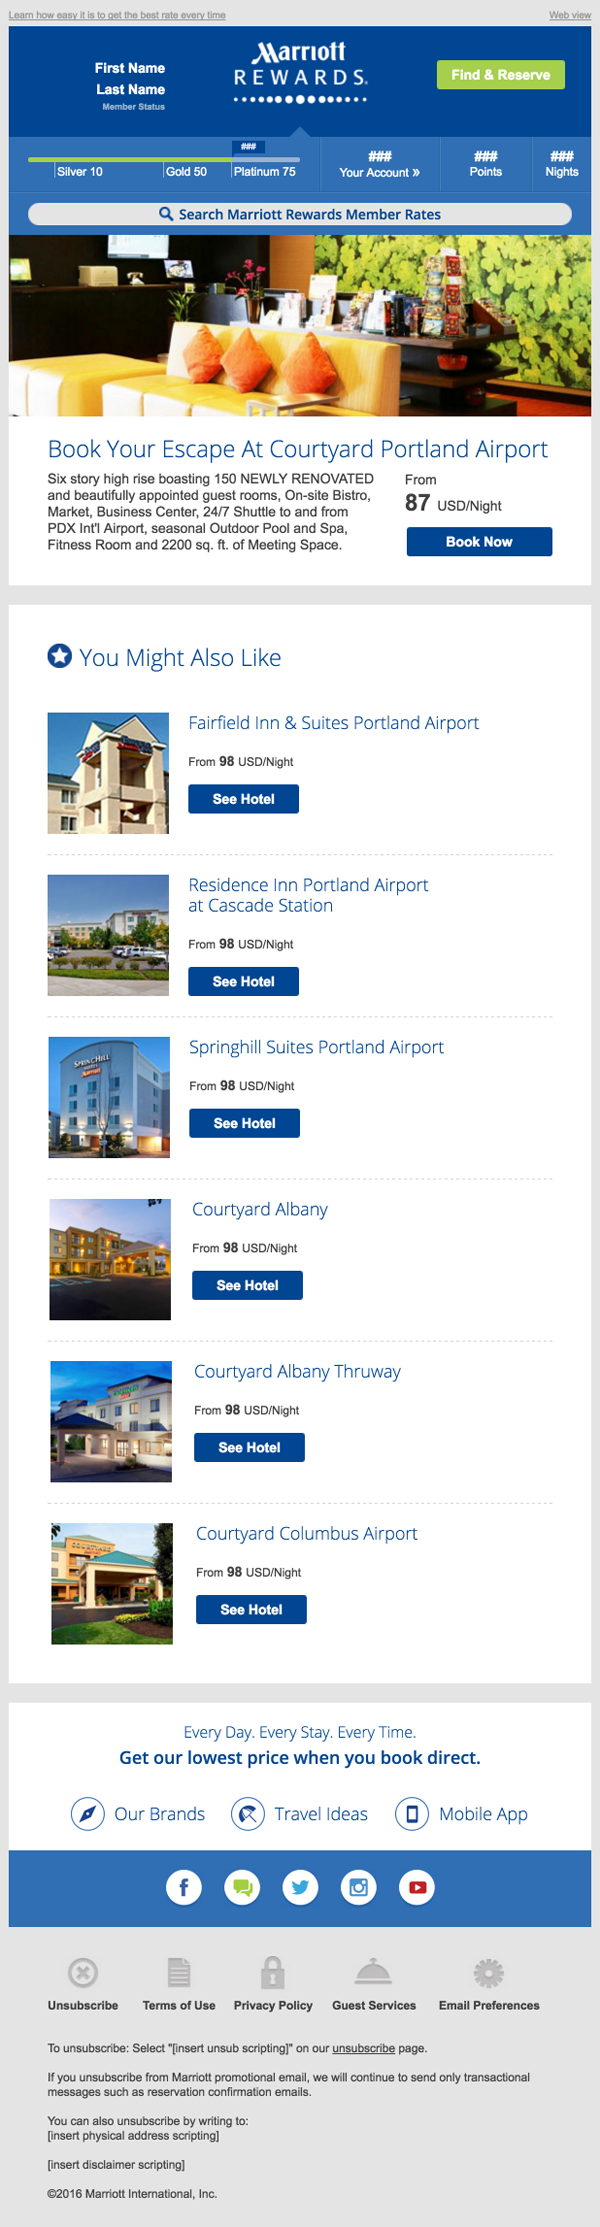Click the Guest Services bell icon
This screenshot has width=600, height=2227.
(373, 1972)
